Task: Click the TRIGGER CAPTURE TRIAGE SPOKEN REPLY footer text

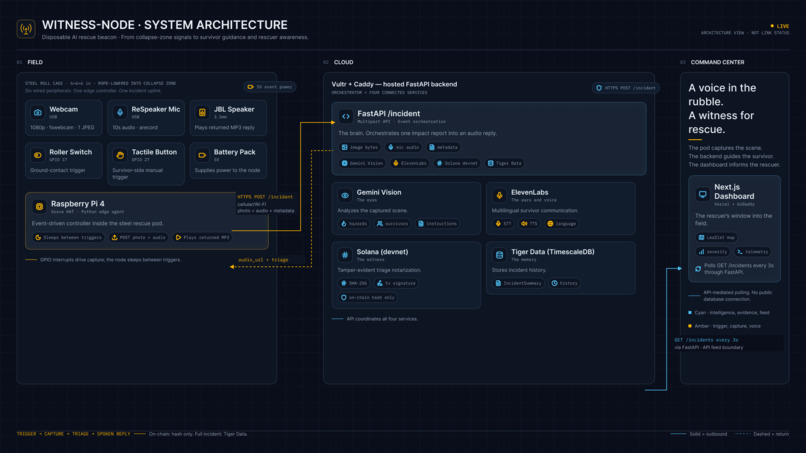Action: coord(74,434)
